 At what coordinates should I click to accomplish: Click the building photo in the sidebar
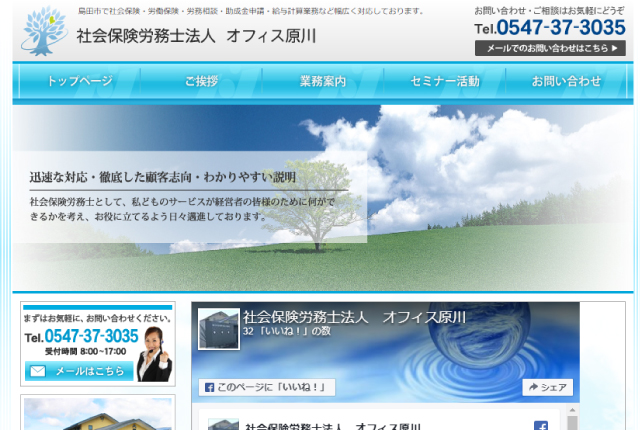click(98, 414)
